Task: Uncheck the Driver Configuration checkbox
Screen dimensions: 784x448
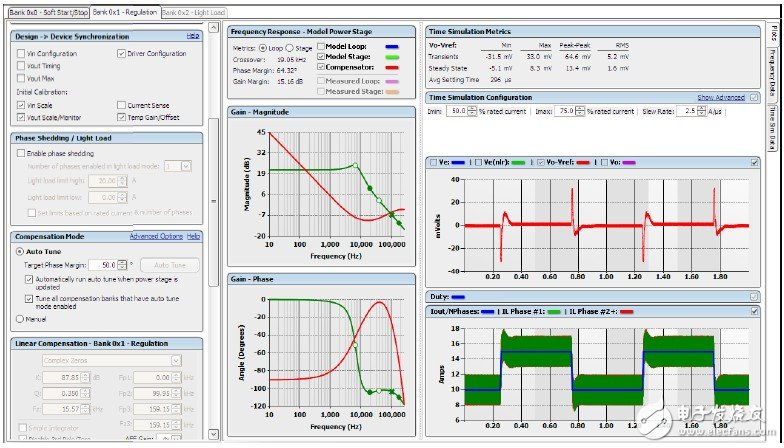Action: click(121, 53)
